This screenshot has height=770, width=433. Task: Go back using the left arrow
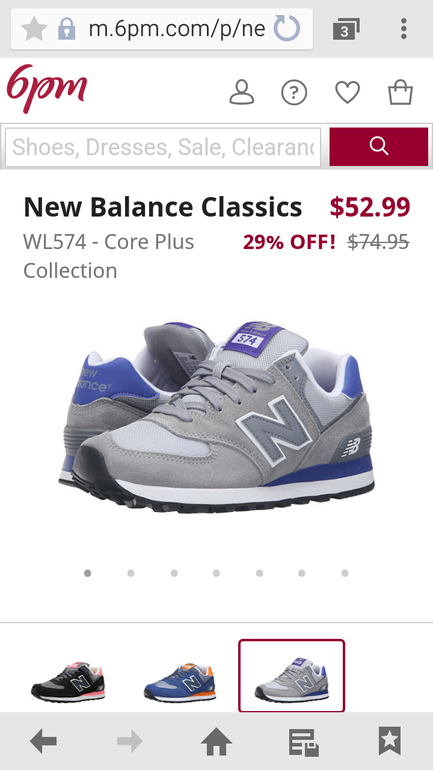(43, 741)
